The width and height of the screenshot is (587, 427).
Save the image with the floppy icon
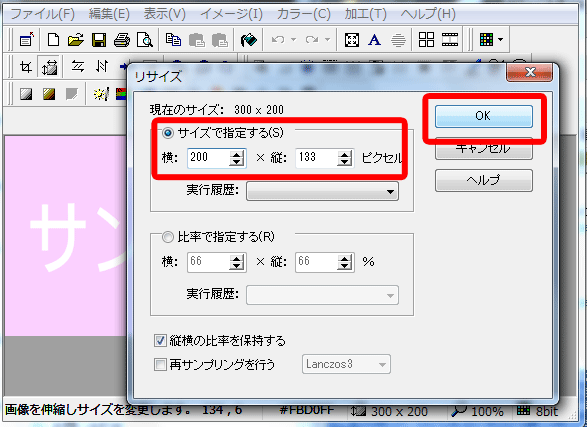pos(99,39)
